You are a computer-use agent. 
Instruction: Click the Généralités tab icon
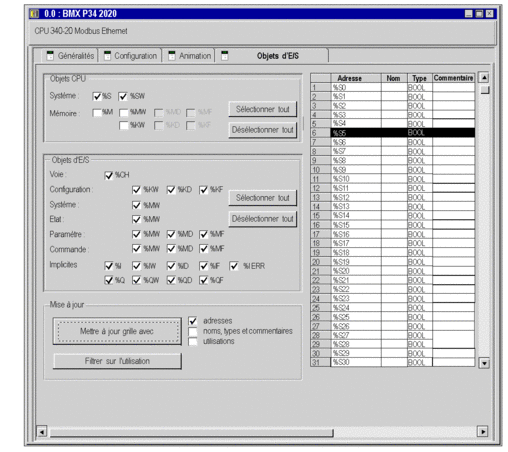[50, 56]
